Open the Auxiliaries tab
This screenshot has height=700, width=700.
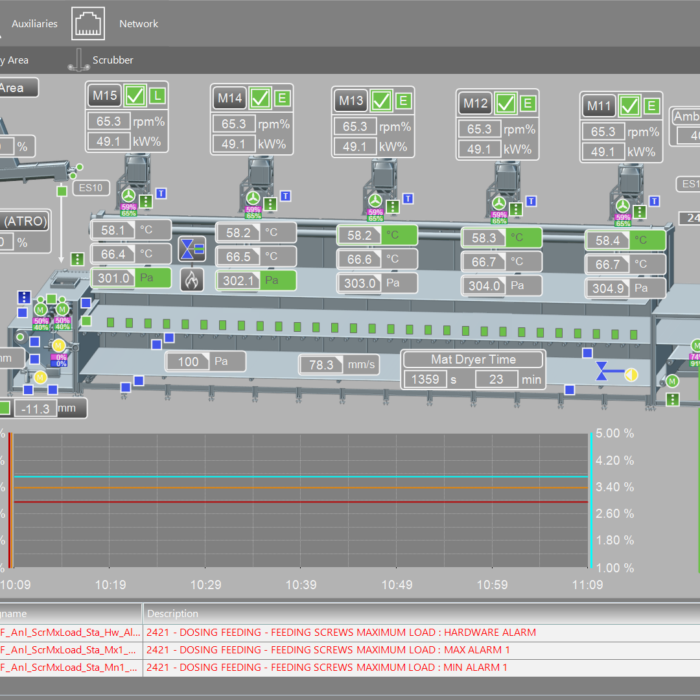click(34, 23)
